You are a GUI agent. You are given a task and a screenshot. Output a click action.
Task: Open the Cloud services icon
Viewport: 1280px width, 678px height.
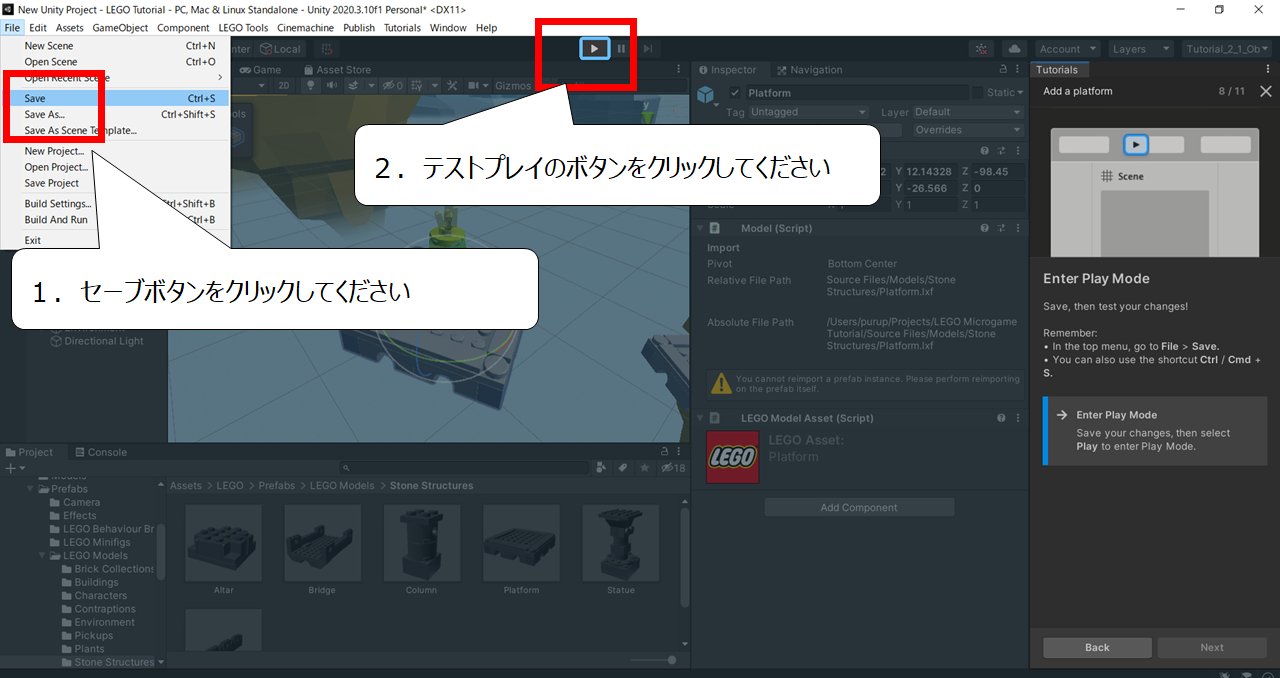(x=1013, y=48)
